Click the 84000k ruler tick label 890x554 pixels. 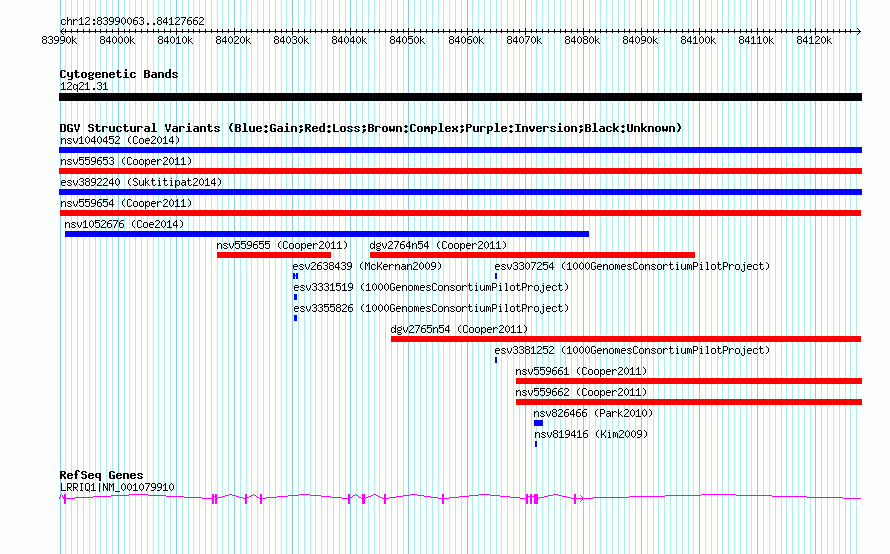pos(117,40)
